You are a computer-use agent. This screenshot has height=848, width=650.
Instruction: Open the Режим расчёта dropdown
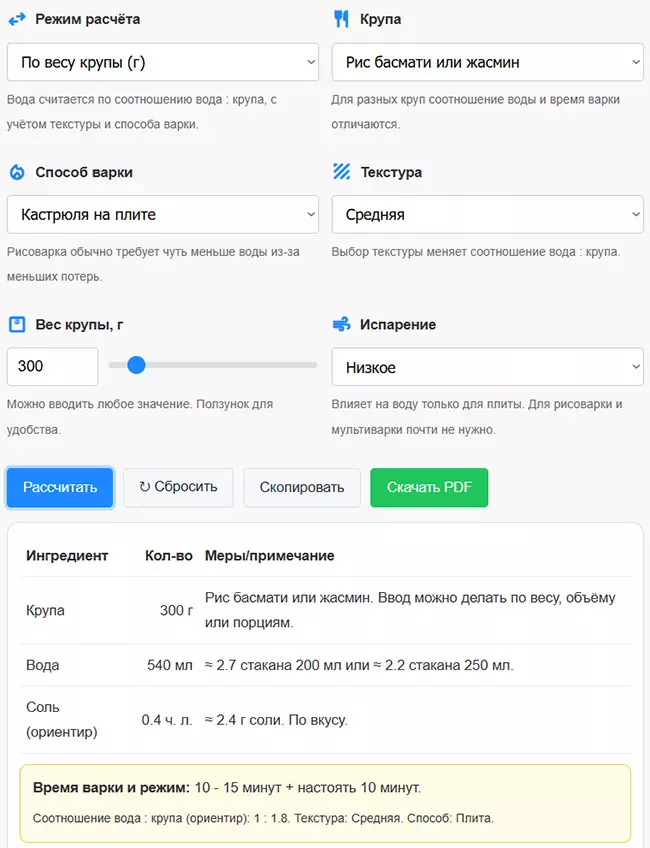pos(162,61)
